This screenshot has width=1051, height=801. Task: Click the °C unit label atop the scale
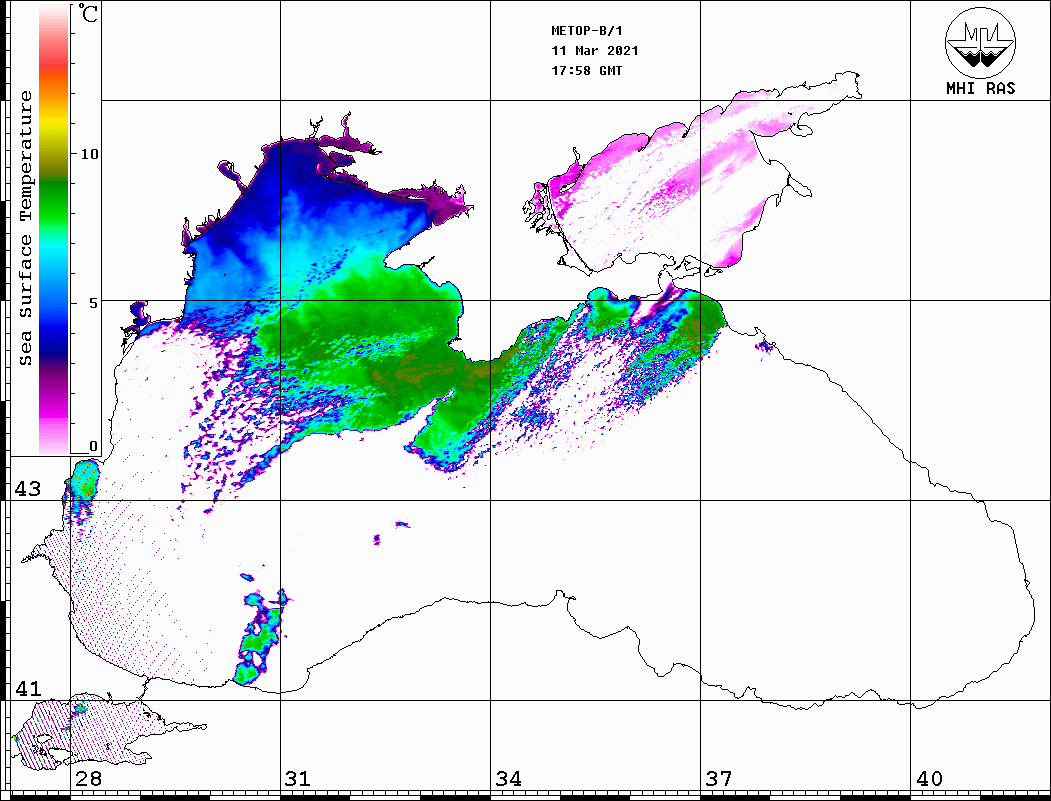pyautogui.click(x=88, y=13)
